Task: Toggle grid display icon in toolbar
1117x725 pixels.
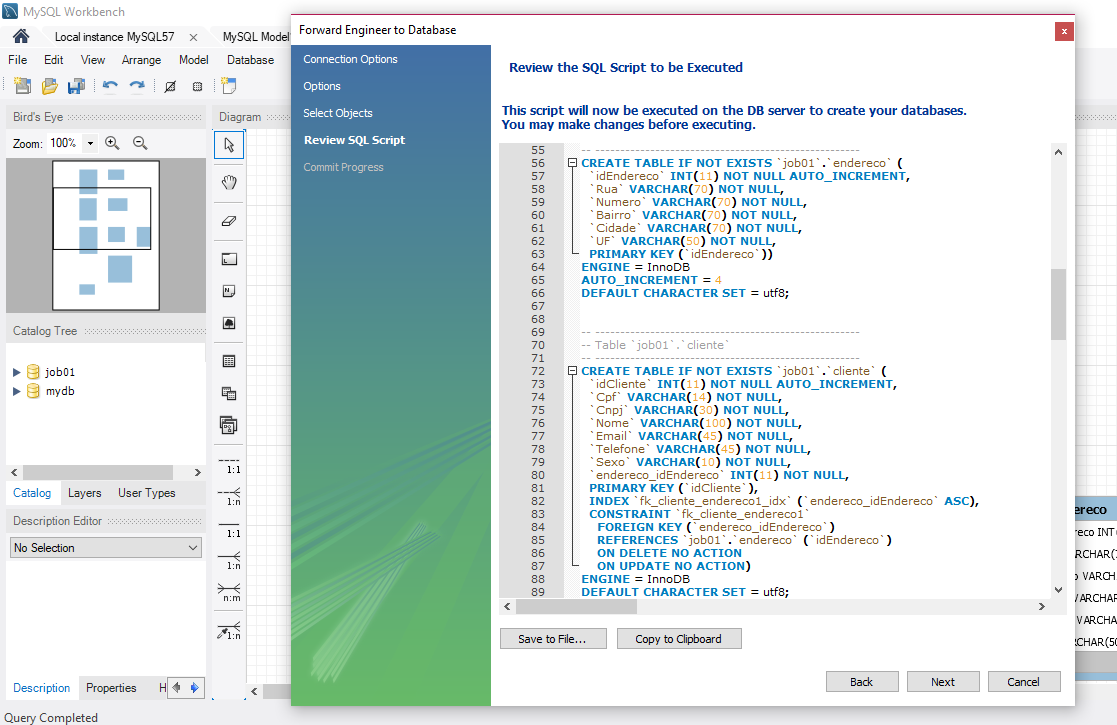Action: [x=170, y=86]
